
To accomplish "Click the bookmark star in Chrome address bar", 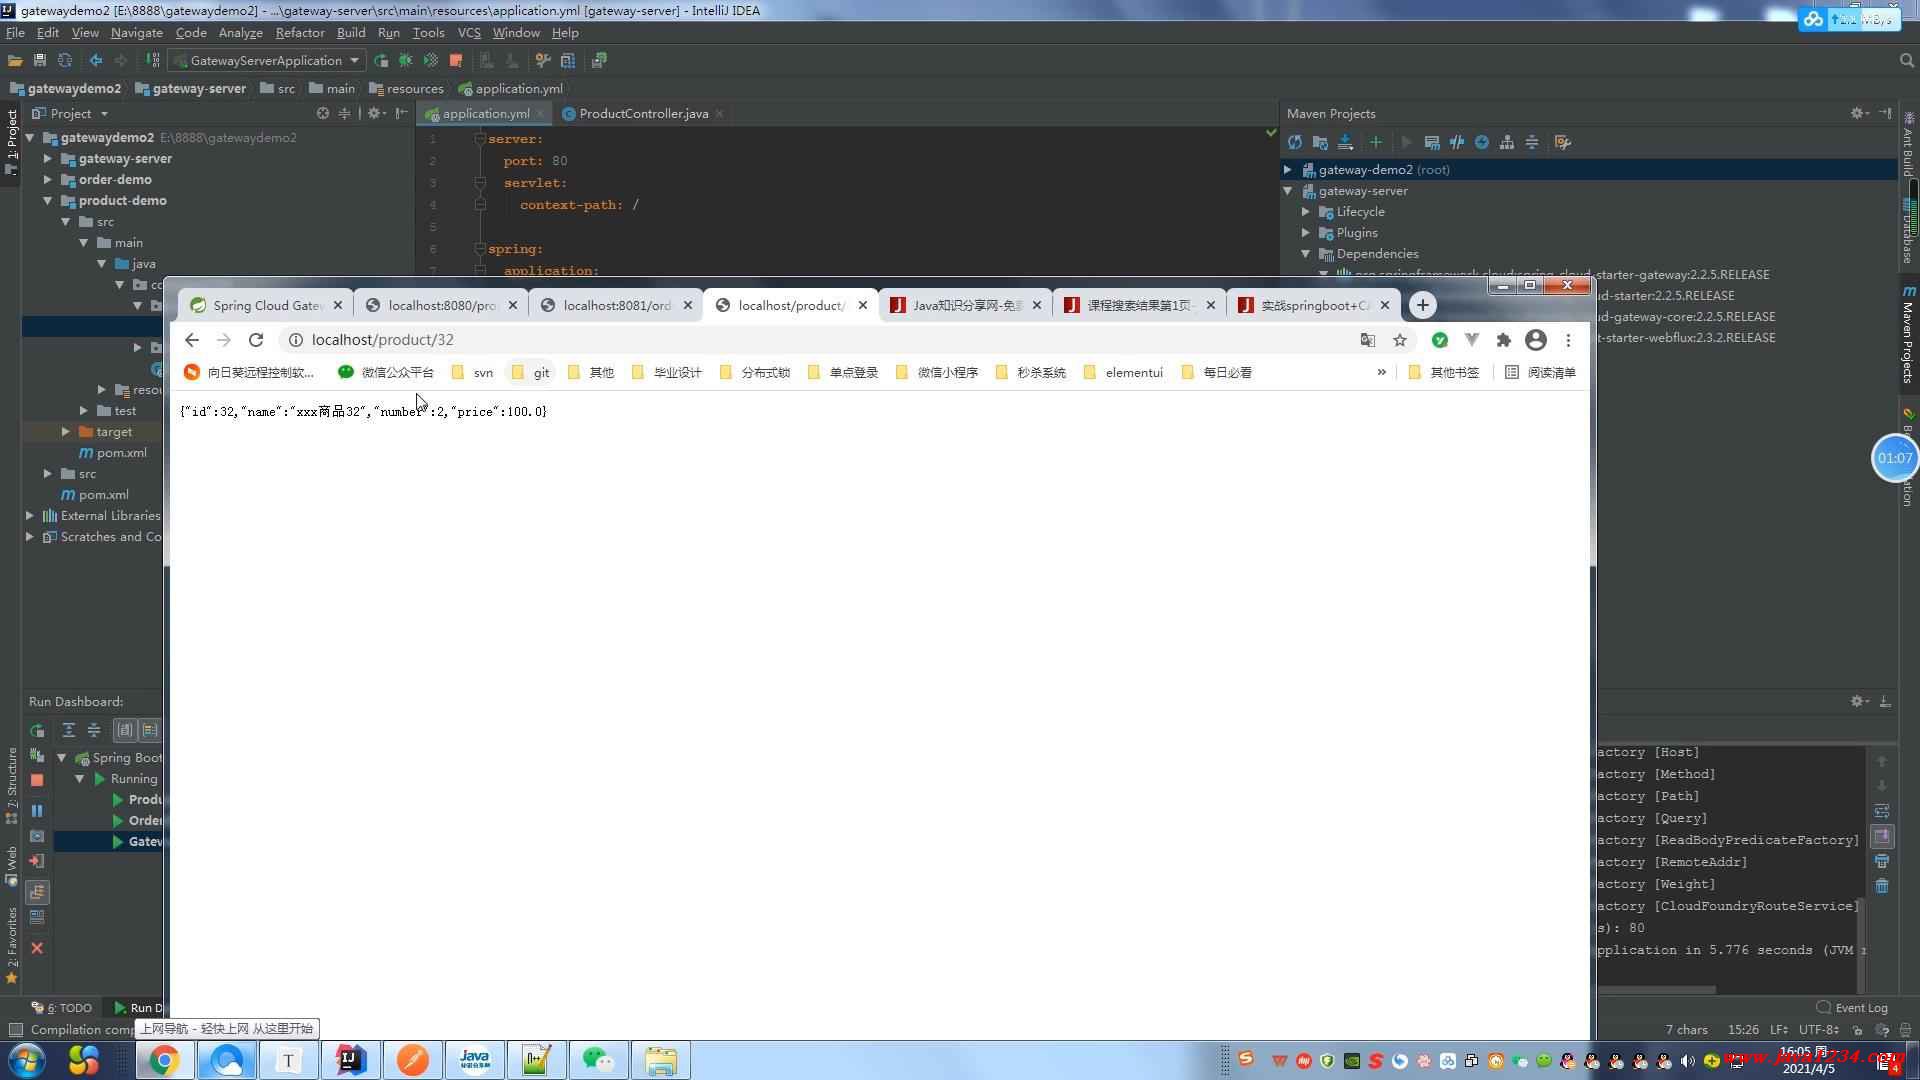I will point(1400,340).
